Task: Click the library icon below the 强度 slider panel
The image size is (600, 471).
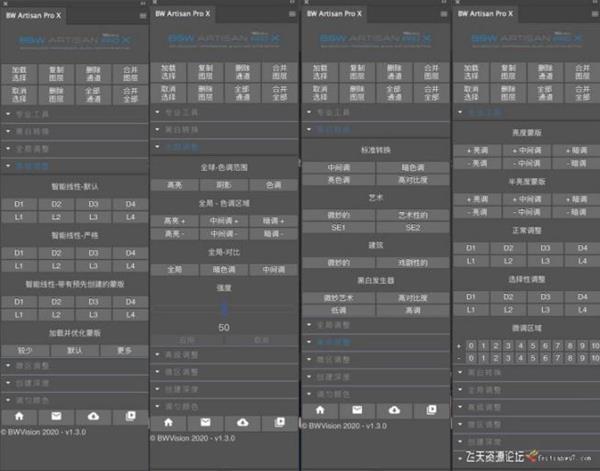Action: [280, 422]
